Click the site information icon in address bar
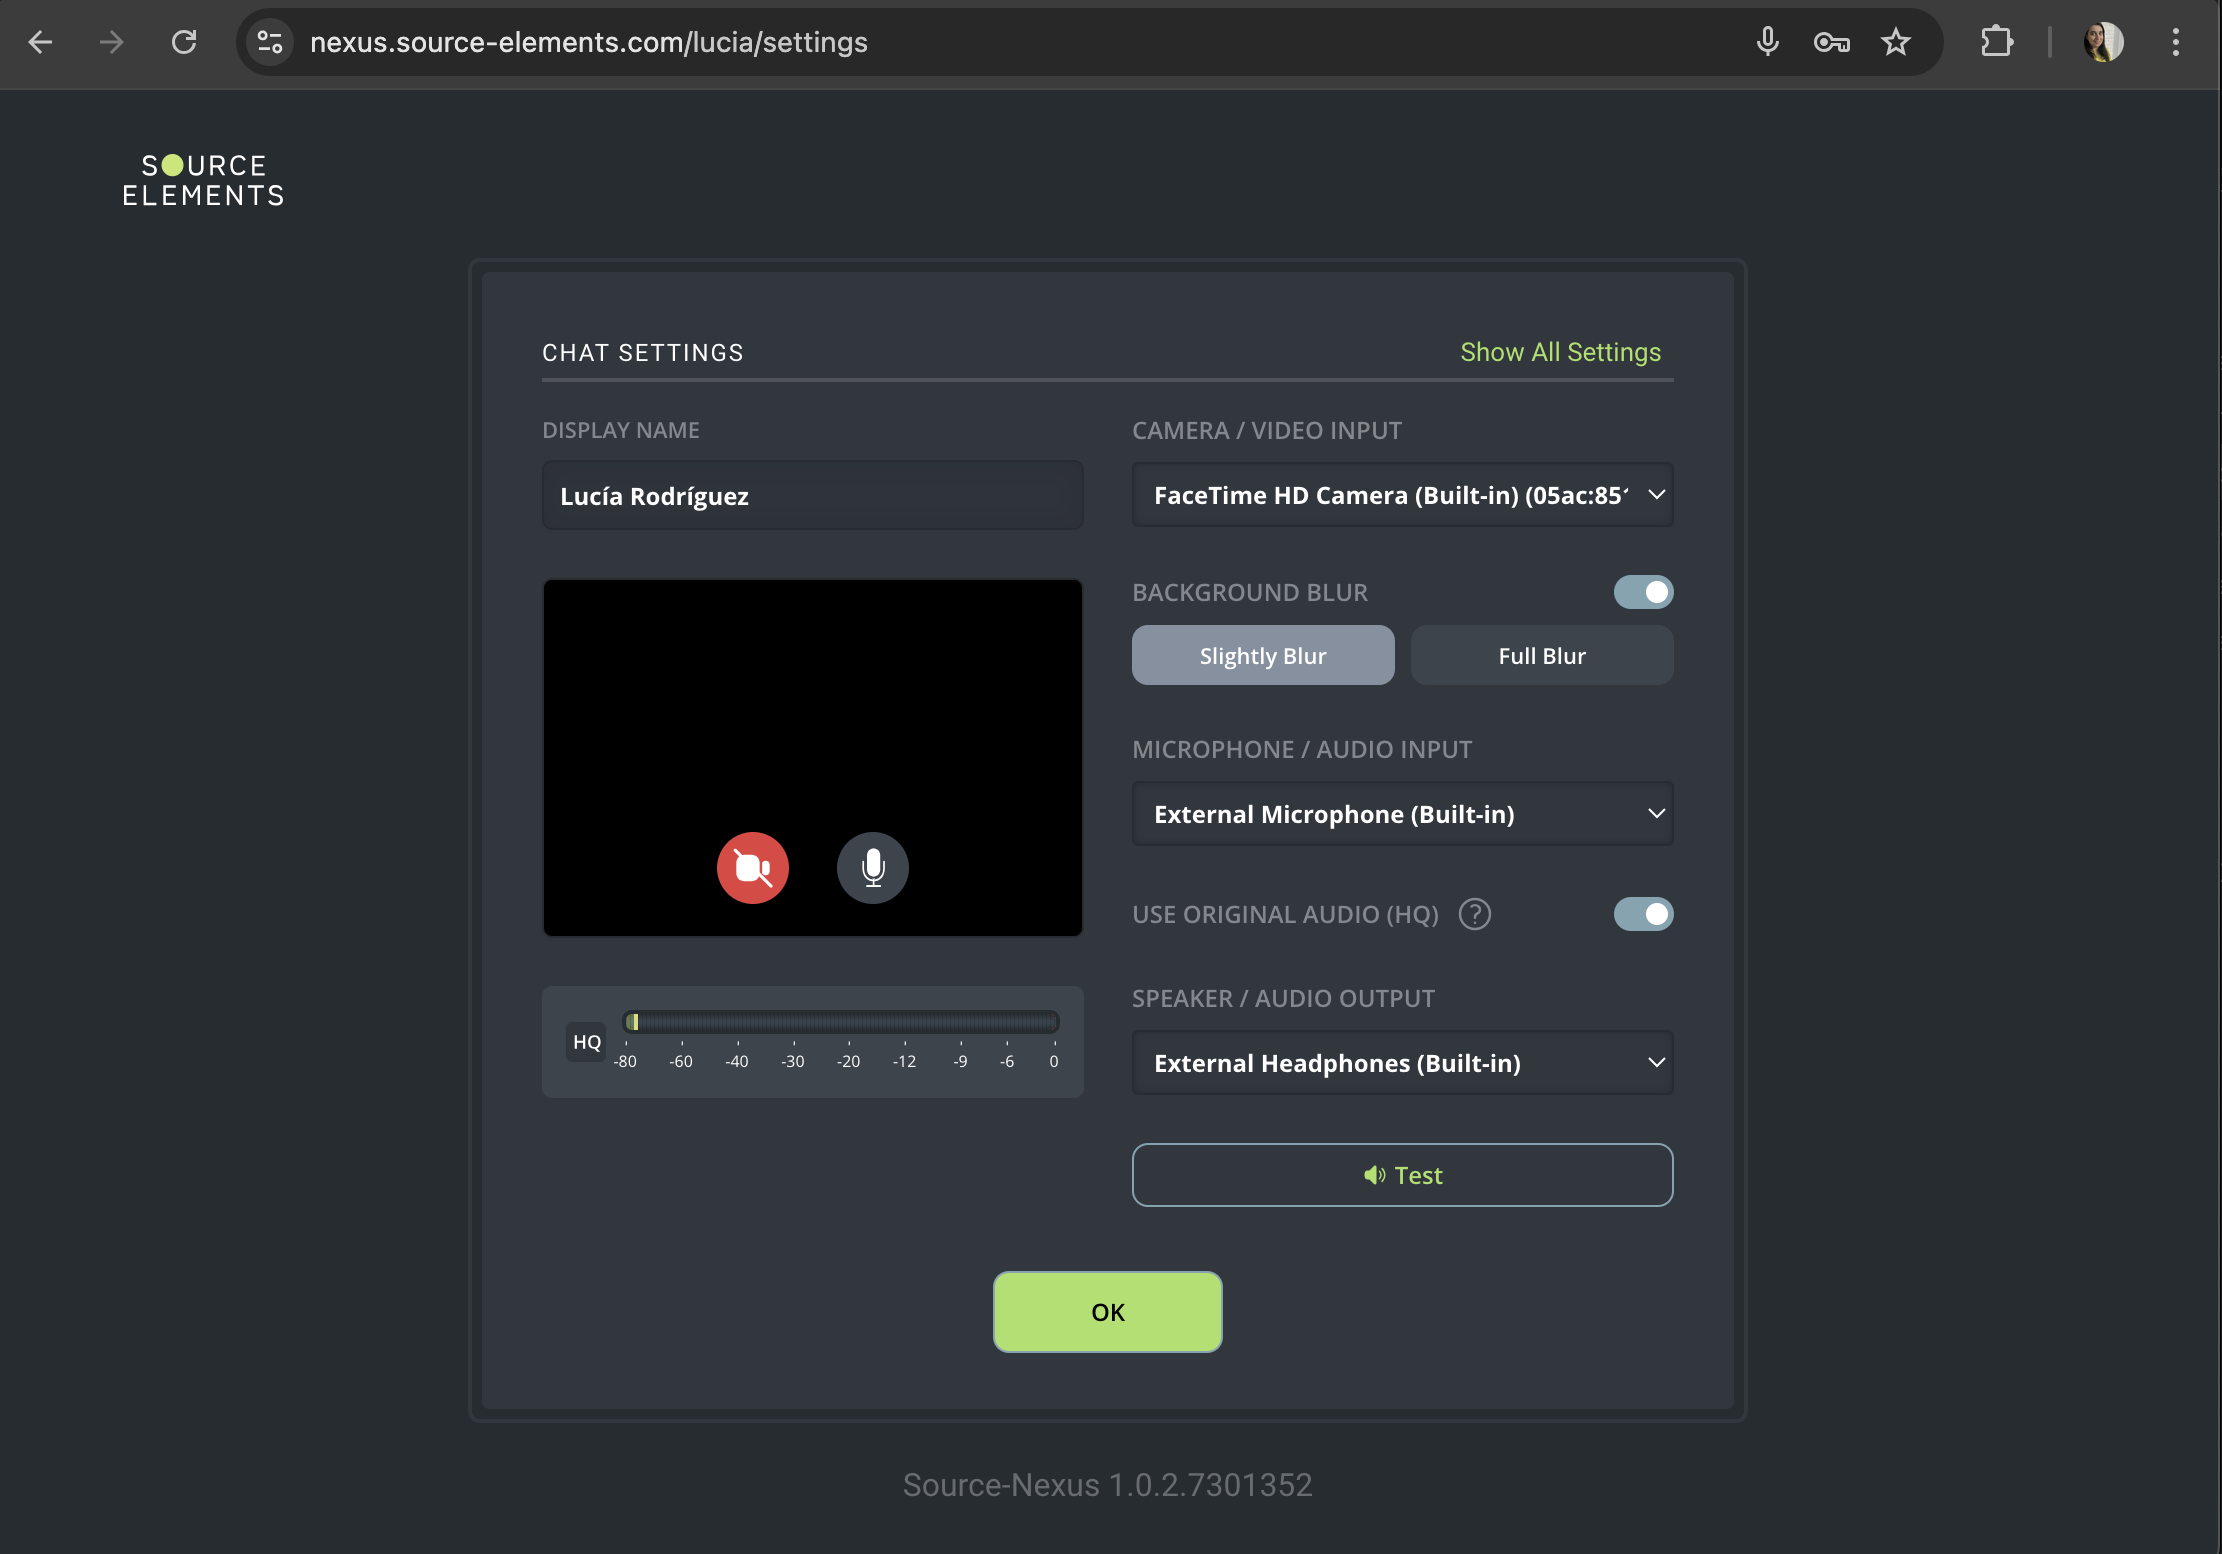The width and height of the screenshot is (2222, 1554). pyautogui.click(x=270, y=42)
